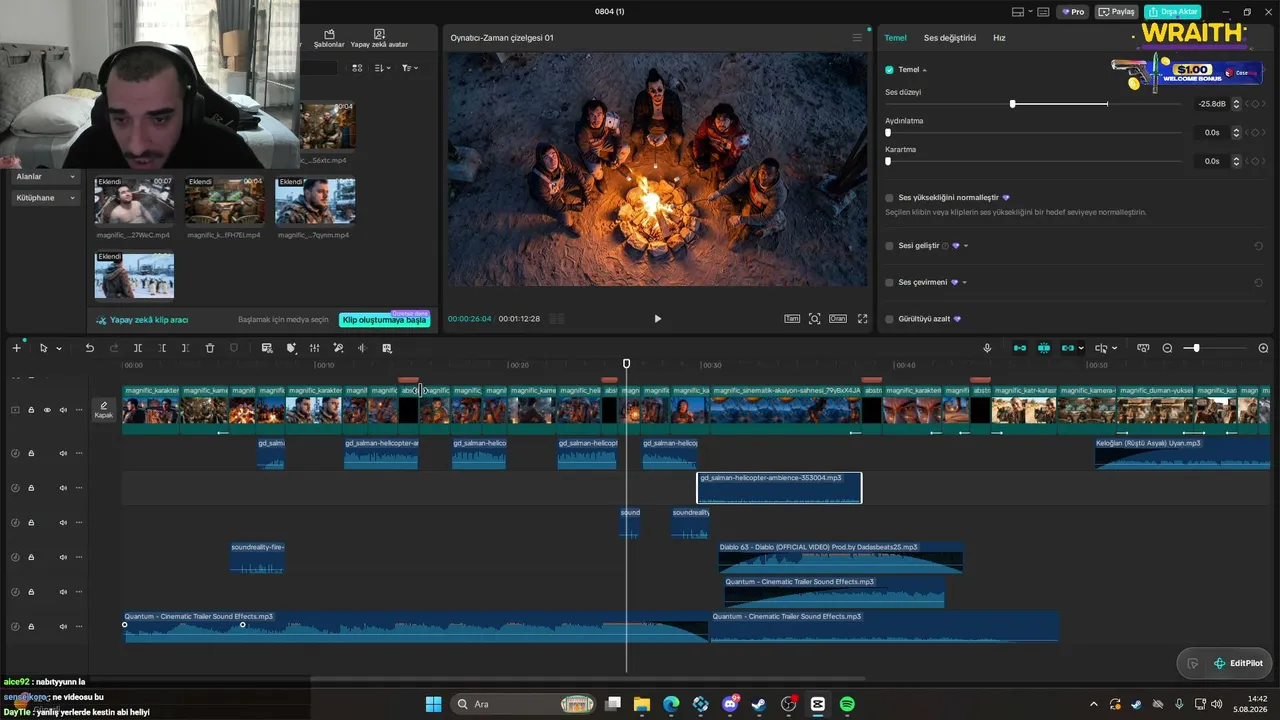This screenshot has width=1280, height=720.
Task: Switch to the Temel tab
Action: click(895, 38)
